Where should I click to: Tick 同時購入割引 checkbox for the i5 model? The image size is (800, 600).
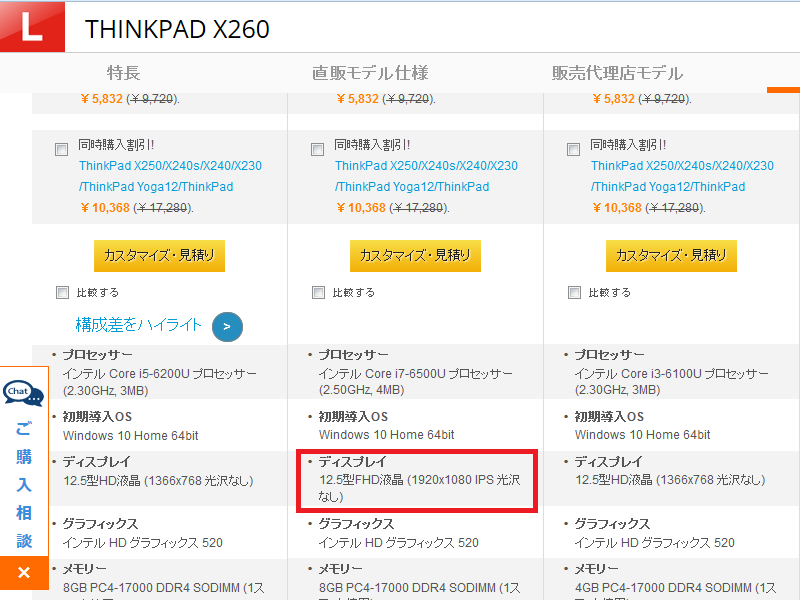point(62,149)
